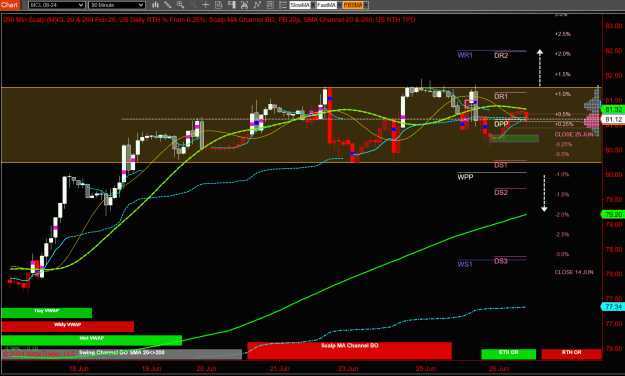The width and height of the screenshot is (625, 376).
Task: Toggle the red Wkly VWAP button
Action: pyautogui.click(x=68, y=327)
